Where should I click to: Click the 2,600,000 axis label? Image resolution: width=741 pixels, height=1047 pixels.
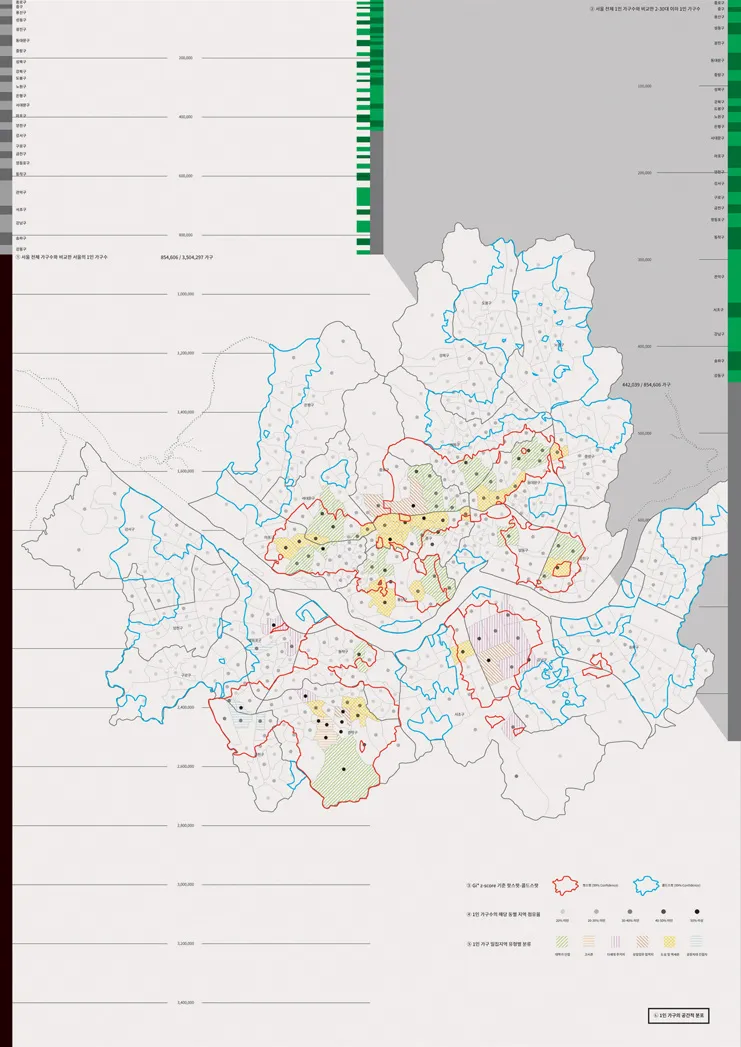[x=186, y=767]
